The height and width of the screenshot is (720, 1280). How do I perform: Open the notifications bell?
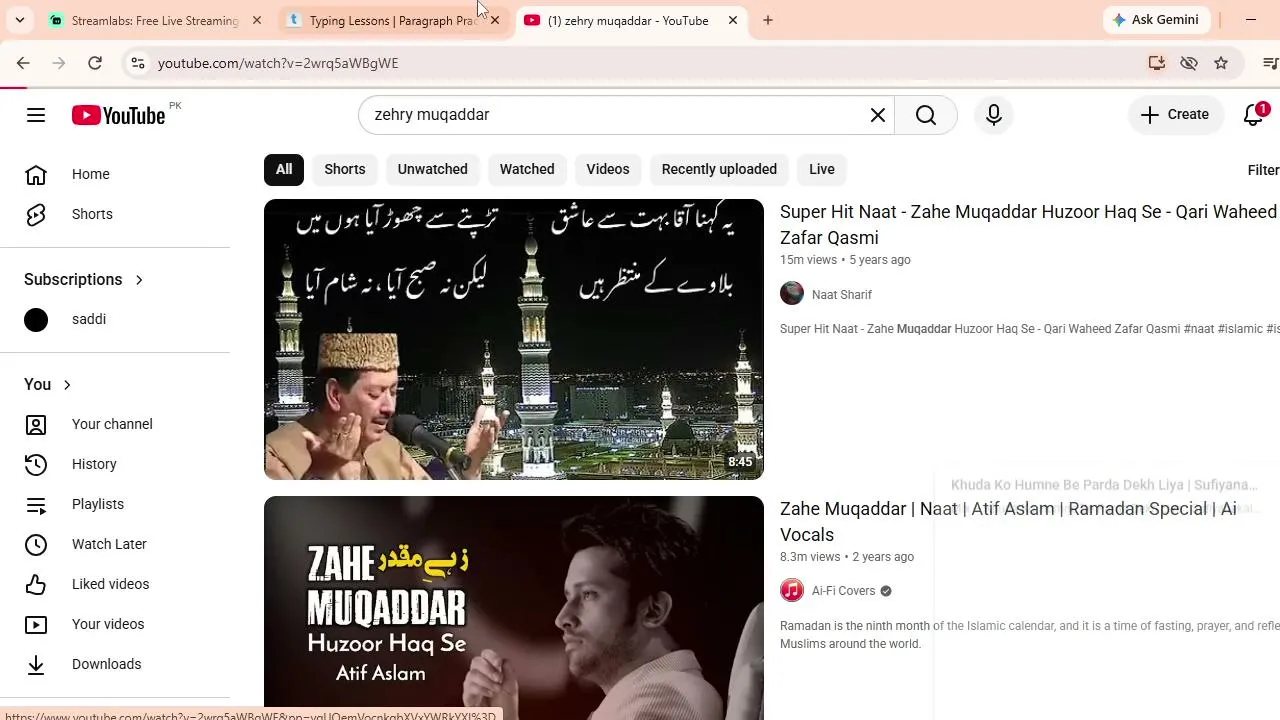click(1254, 114)
